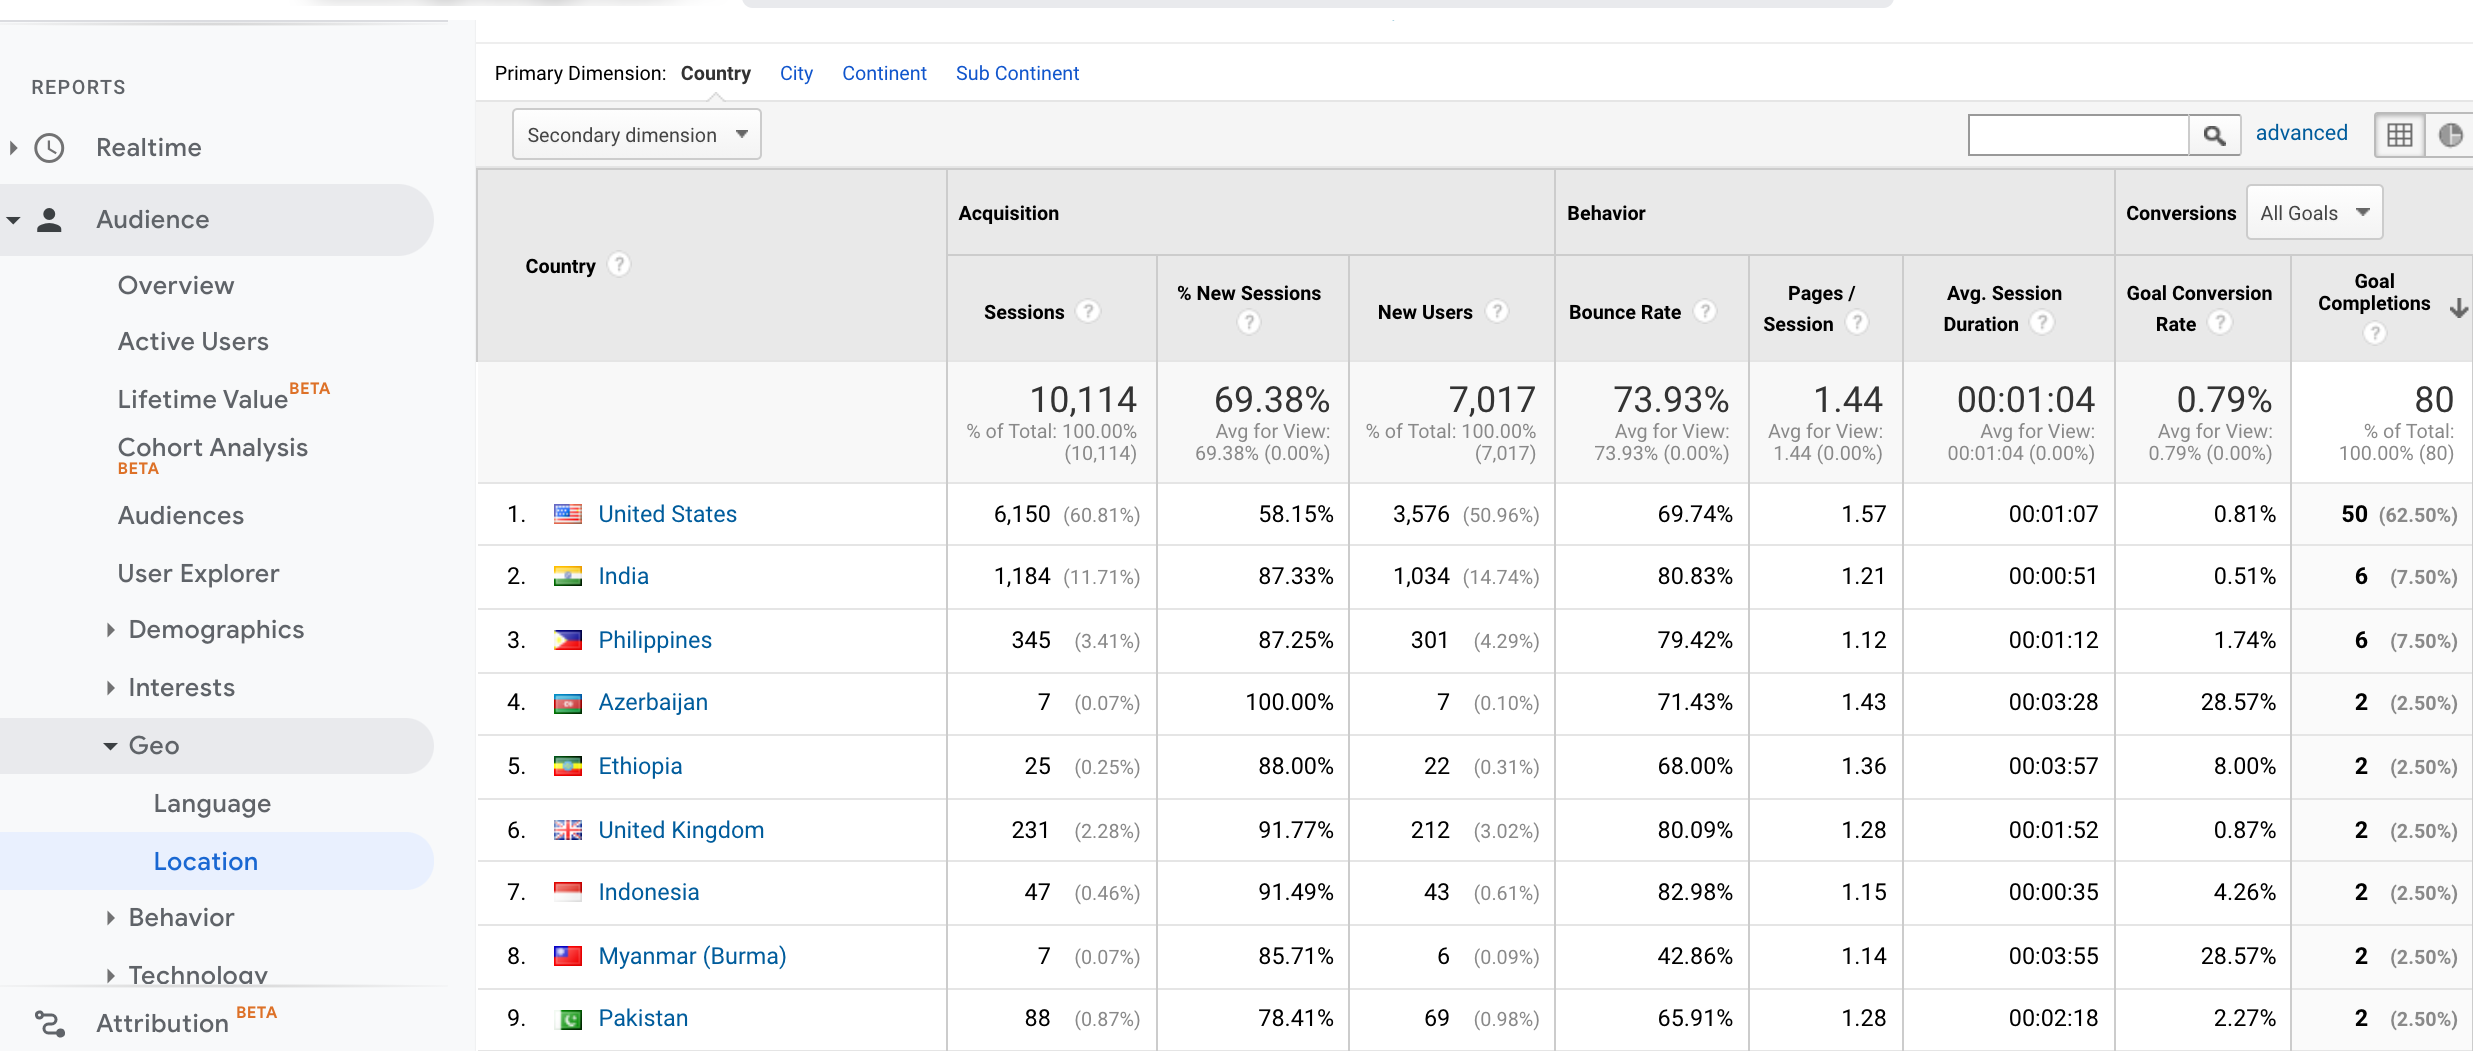Open the All Goals dropdown

click(2314, 213)
